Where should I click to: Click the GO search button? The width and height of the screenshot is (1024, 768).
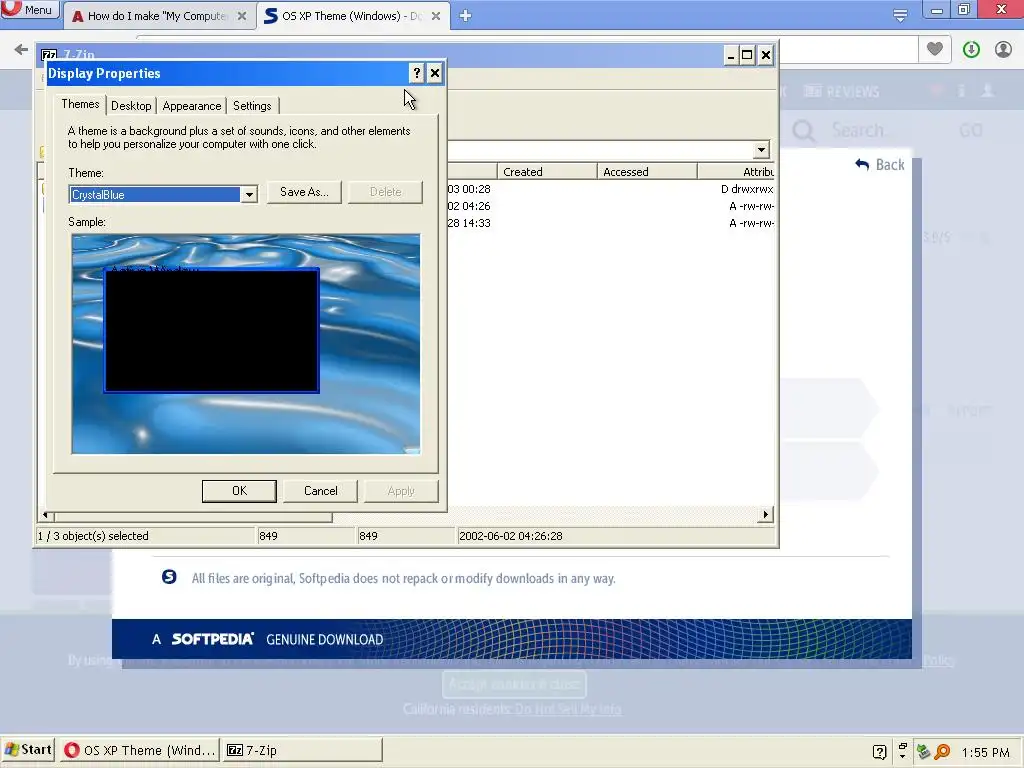click(970, 131)
